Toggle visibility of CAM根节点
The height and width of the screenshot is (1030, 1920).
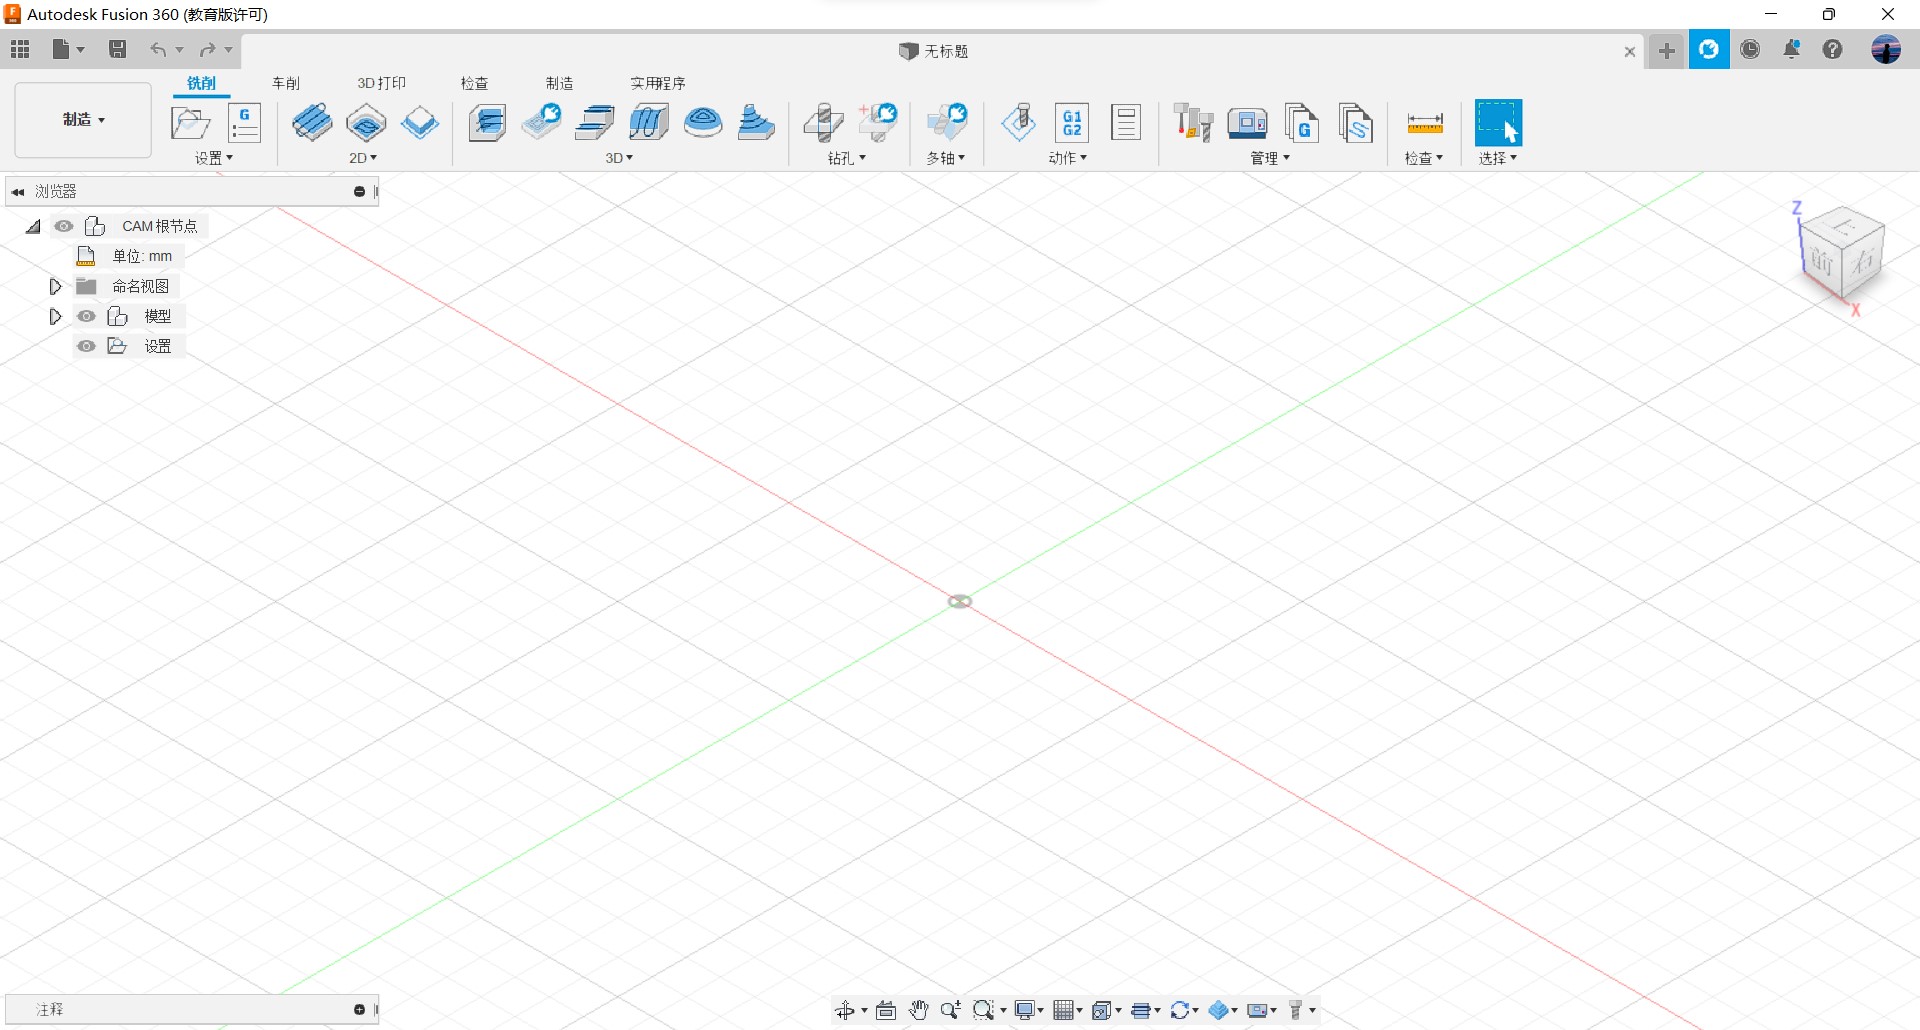(x=64, y=226)
